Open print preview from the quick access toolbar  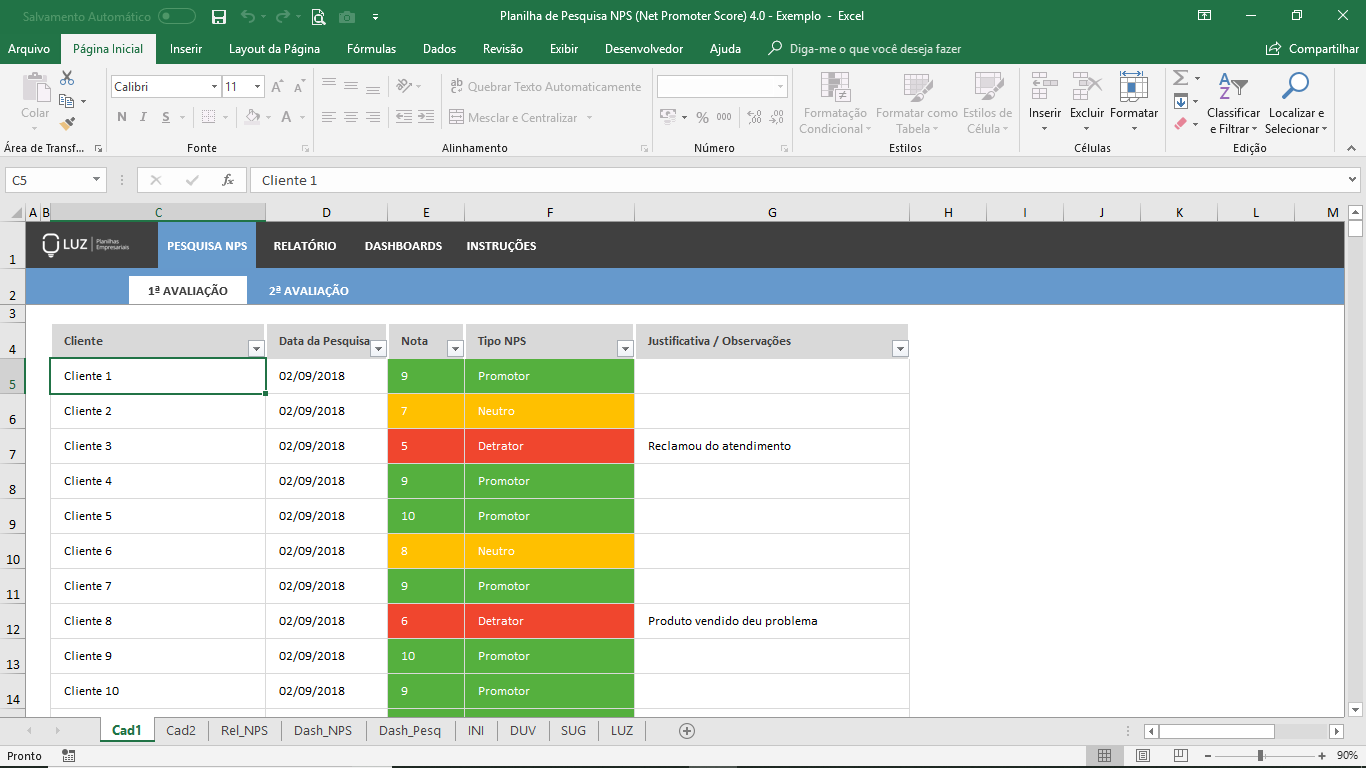click(x=319, y=16)
